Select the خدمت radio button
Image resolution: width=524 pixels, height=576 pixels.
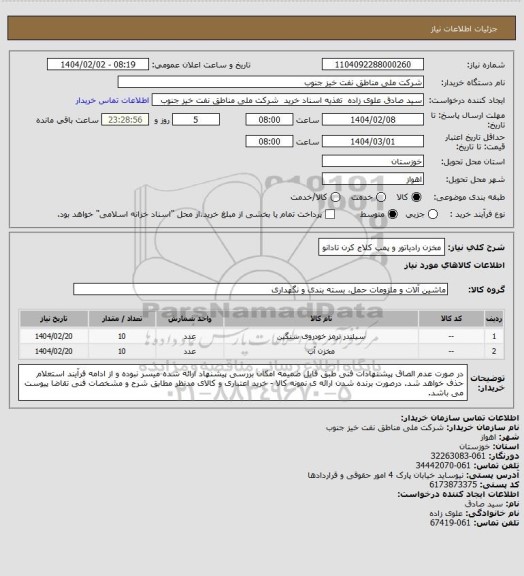[x=381, y=197]
